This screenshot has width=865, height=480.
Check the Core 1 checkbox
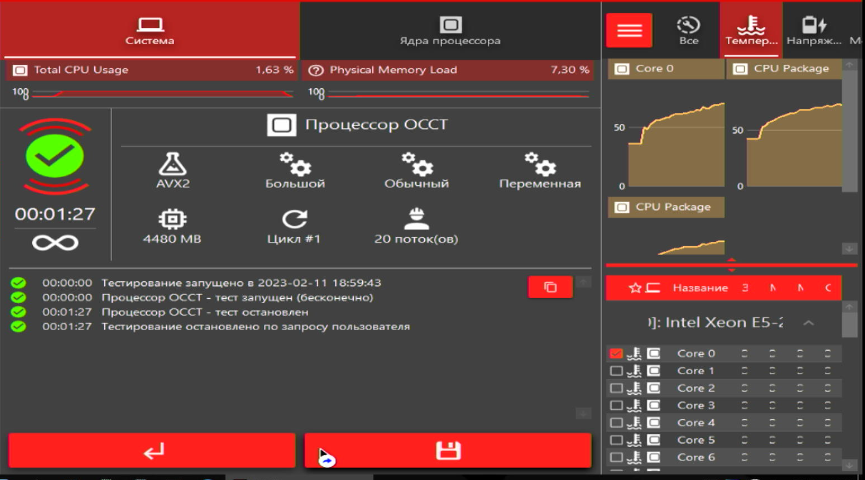[616, 371]
